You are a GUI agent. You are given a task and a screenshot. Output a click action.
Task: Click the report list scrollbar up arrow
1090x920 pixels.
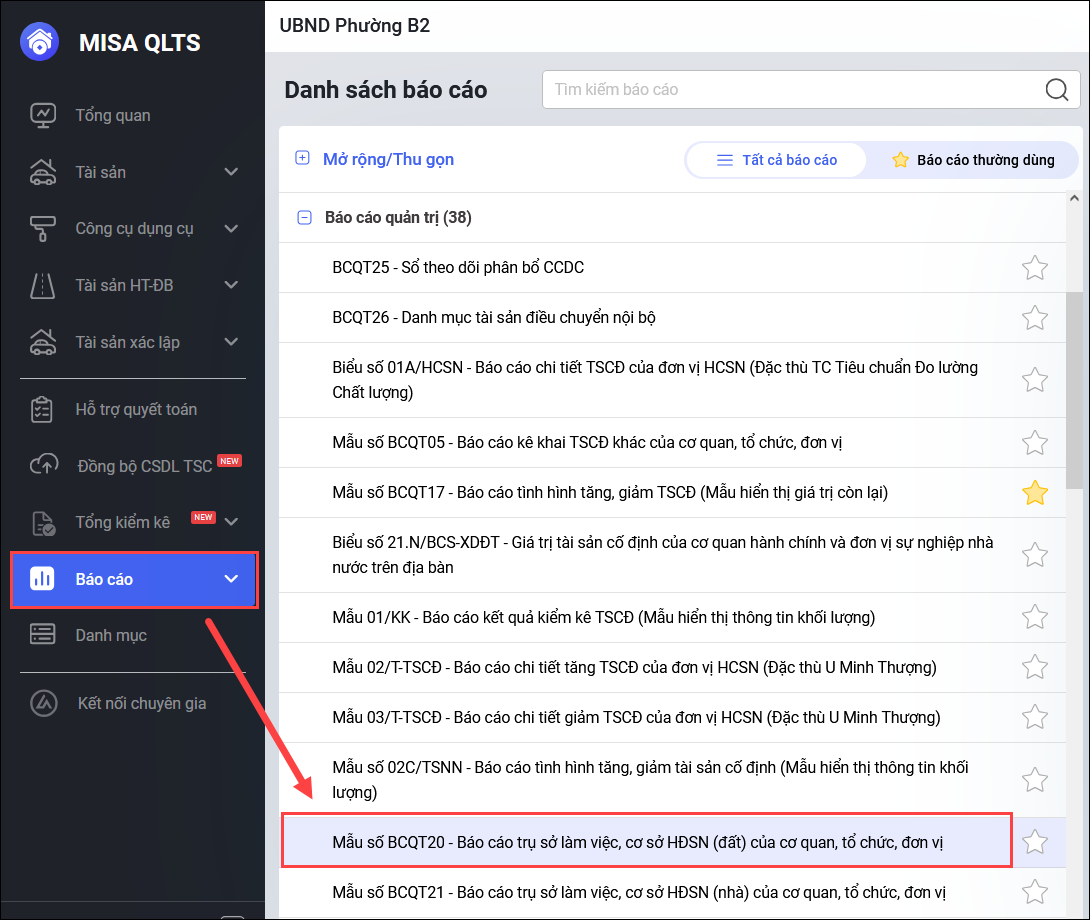point(1074,198)
